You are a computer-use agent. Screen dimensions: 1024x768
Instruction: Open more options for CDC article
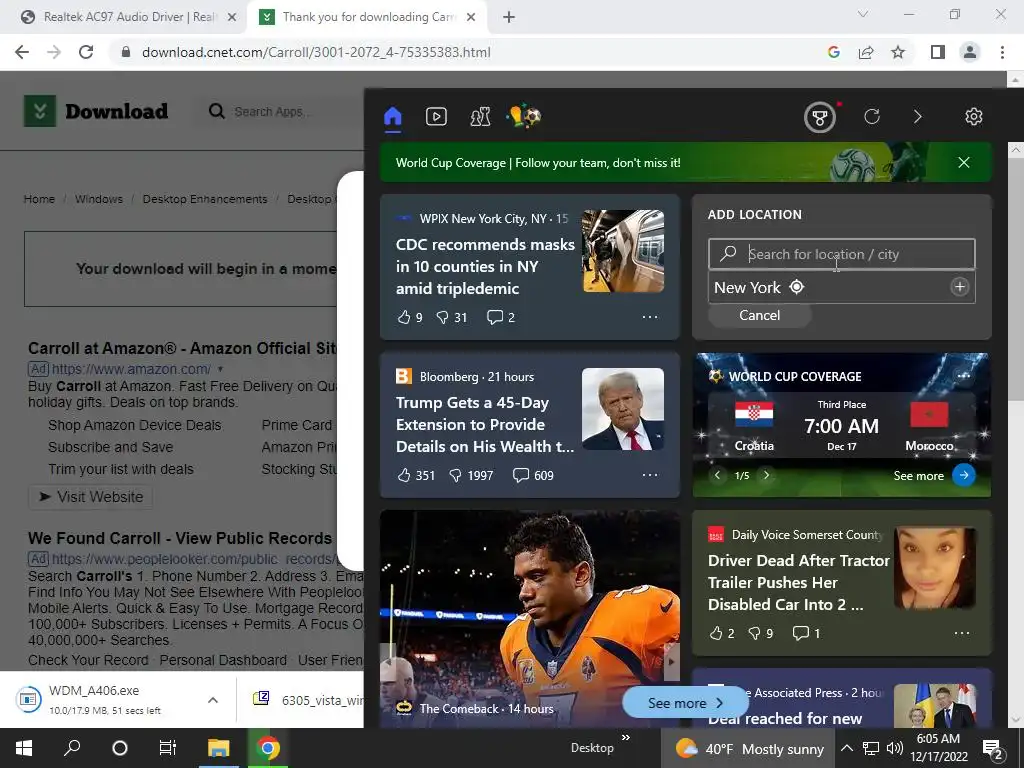coord(650,317)
